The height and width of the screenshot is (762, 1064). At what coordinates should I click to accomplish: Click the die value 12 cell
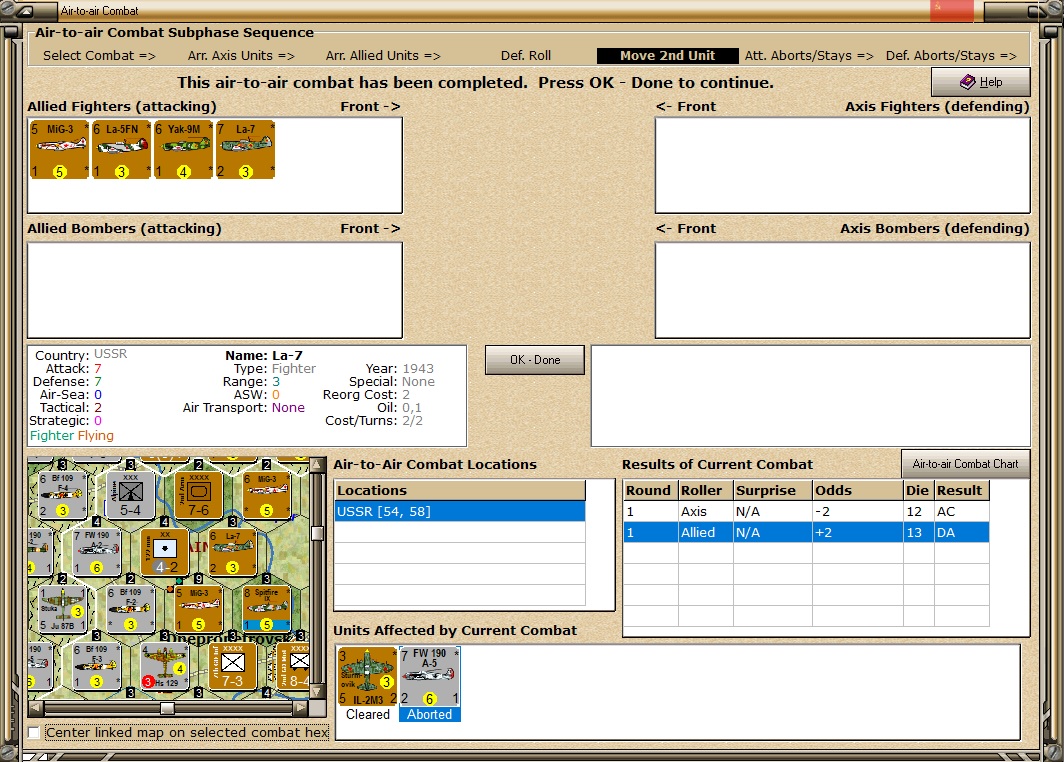coord(919,512)
